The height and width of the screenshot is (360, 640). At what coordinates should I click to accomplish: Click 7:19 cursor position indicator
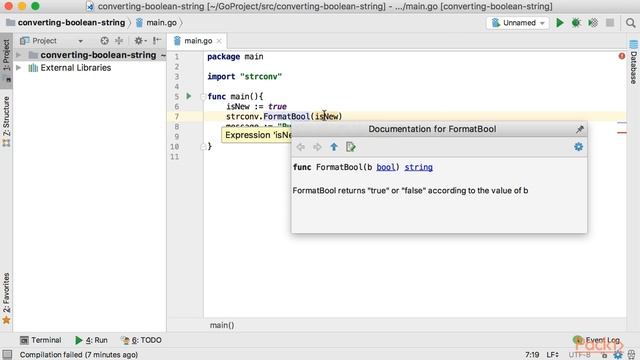[x=532, y=355]
